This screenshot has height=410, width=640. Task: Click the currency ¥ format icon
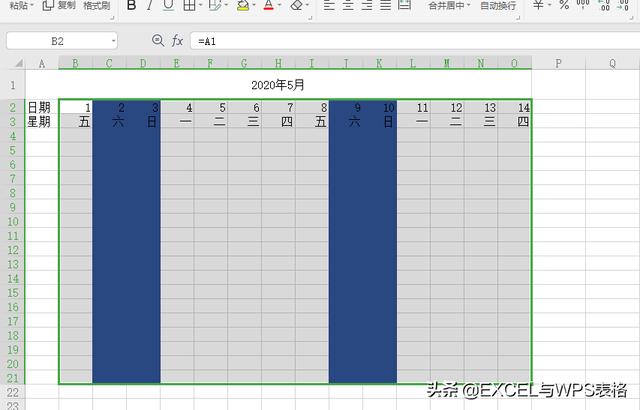[538, 5]
